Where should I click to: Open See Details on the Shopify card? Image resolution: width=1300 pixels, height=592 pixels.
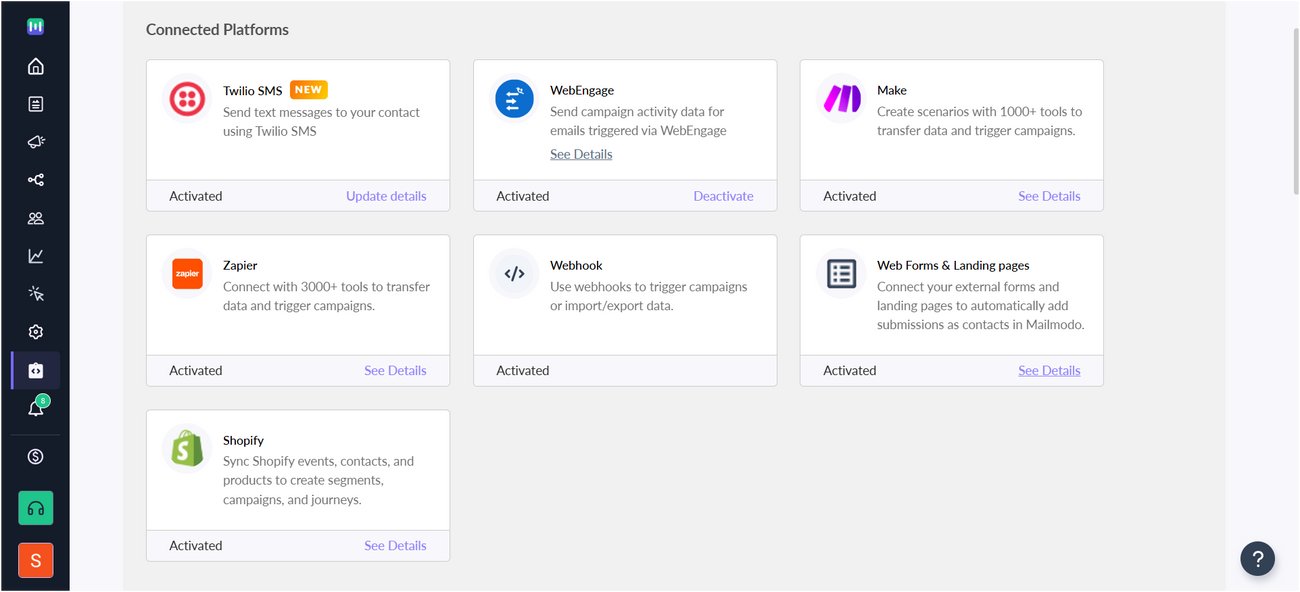click(x=395, y=545)
